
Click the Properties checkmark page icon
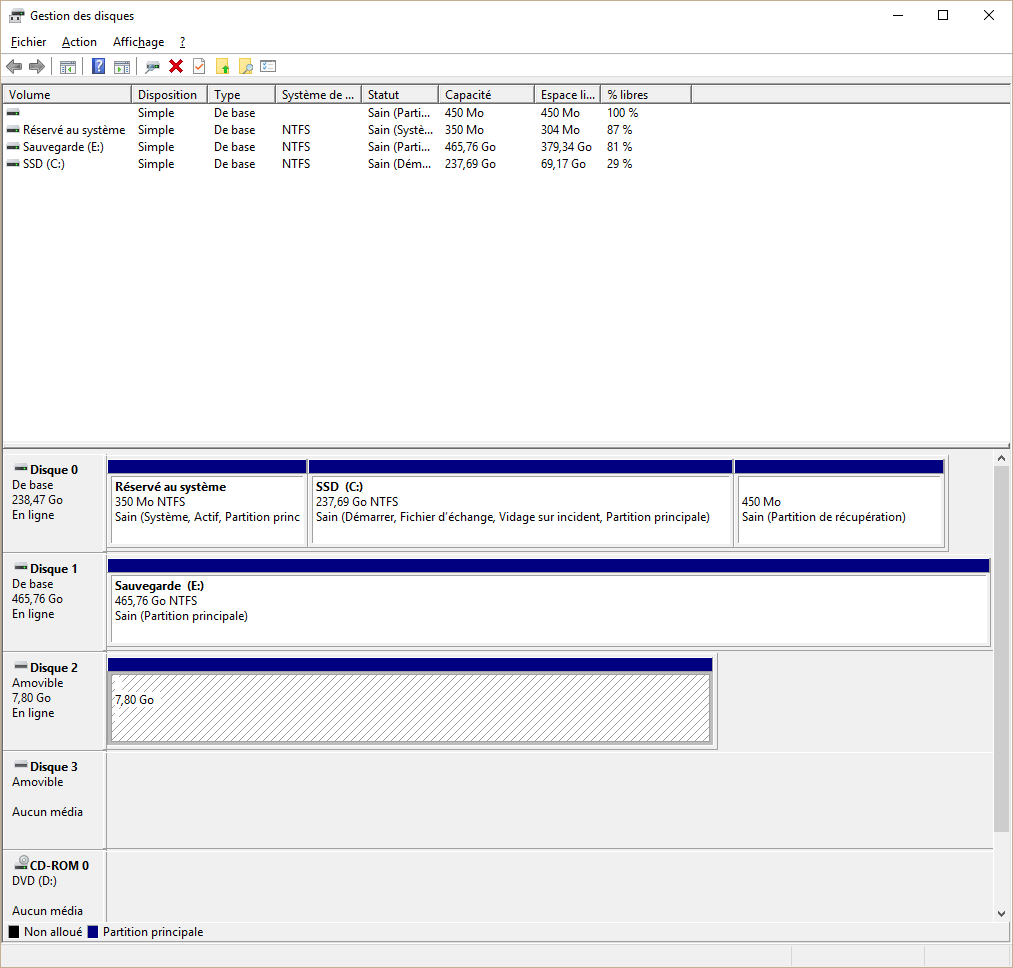[x=199, y=67]
